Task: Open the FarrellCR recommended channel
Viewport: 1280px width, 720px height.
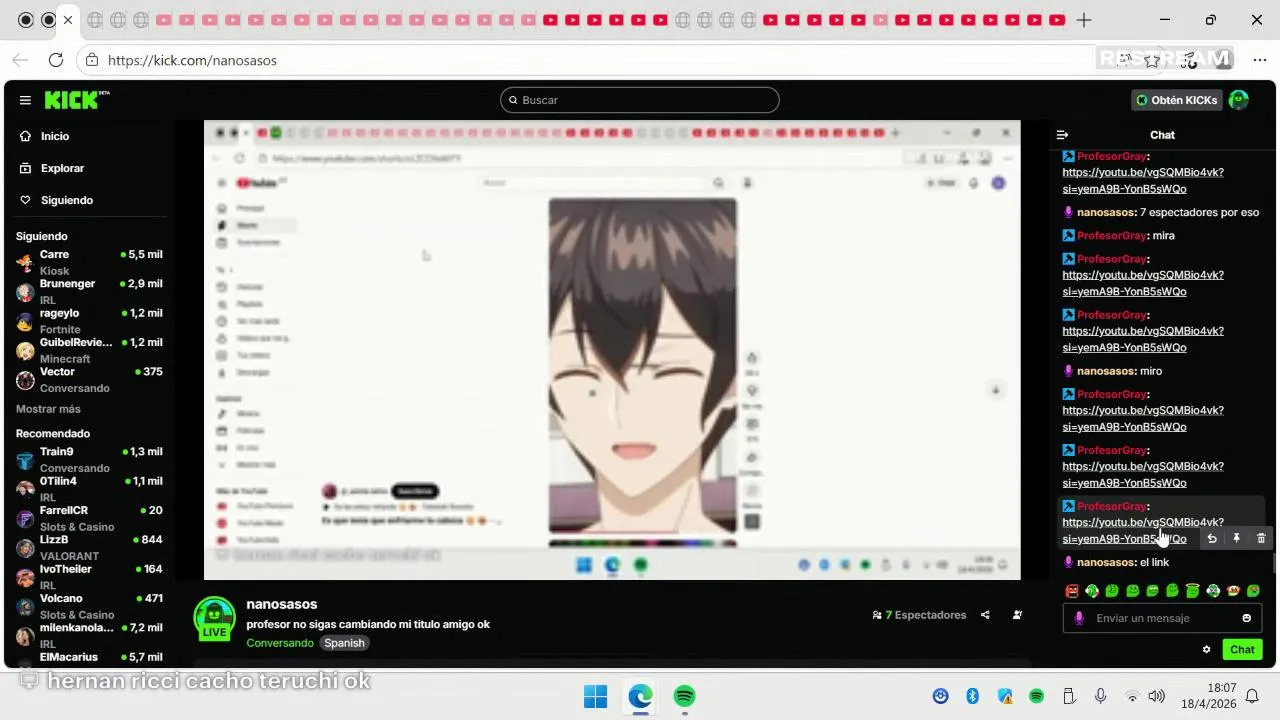Action: (x=90, y=518)
